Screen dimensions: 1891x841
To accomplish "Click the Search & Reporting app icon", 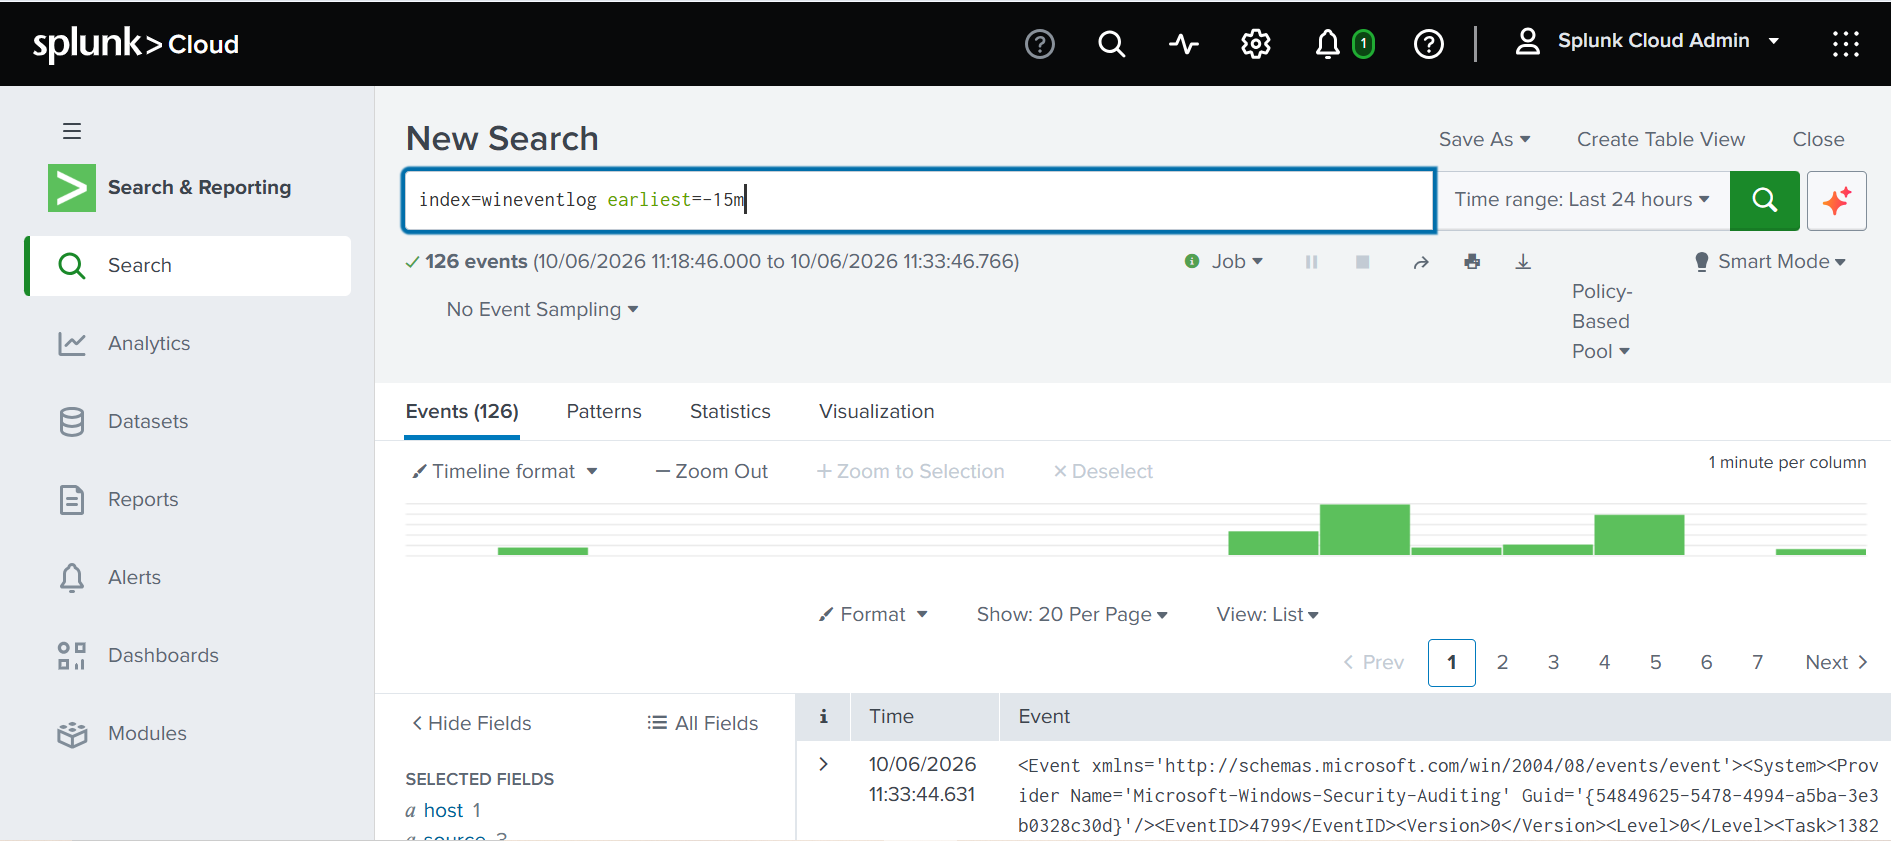I will click(72, 188).
